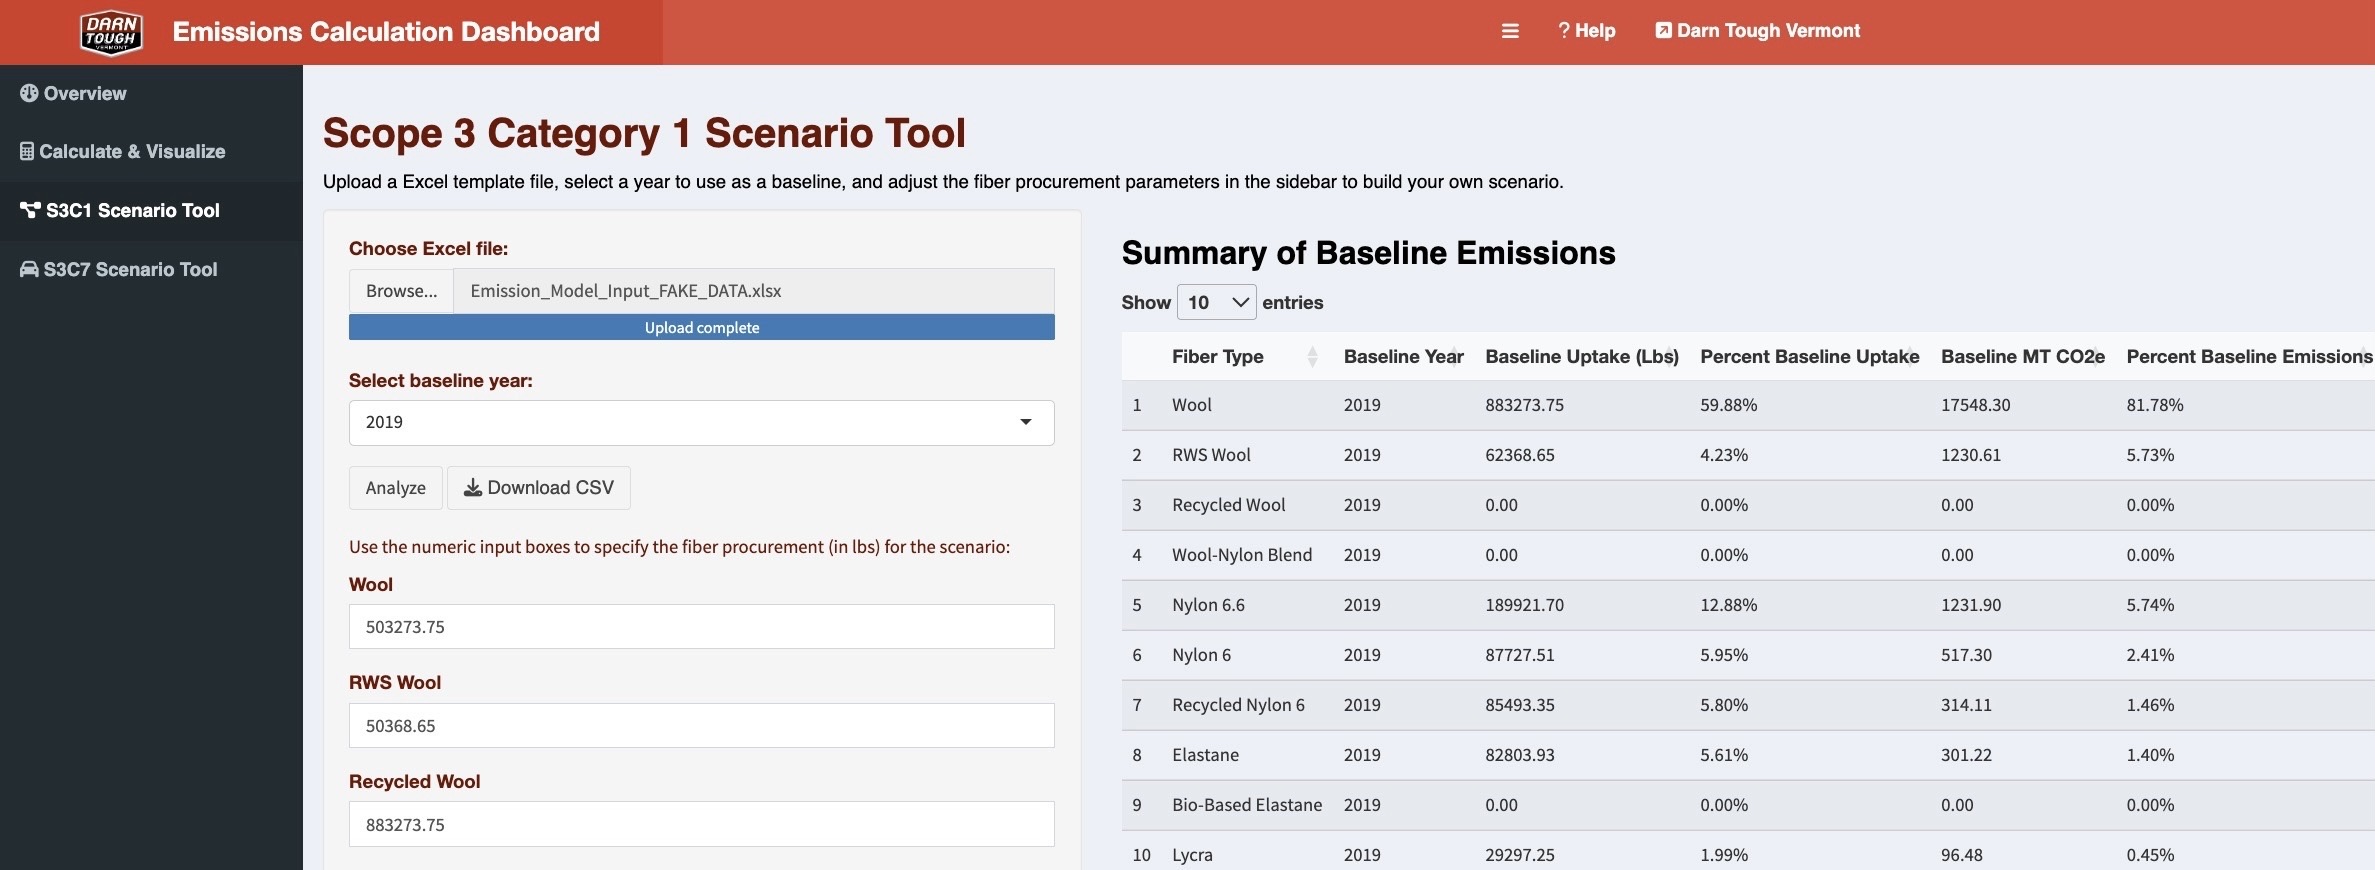Click the 81.78% emissions value
The height and width of the screenshot is (870, 2375).
tap(2154, 405)
